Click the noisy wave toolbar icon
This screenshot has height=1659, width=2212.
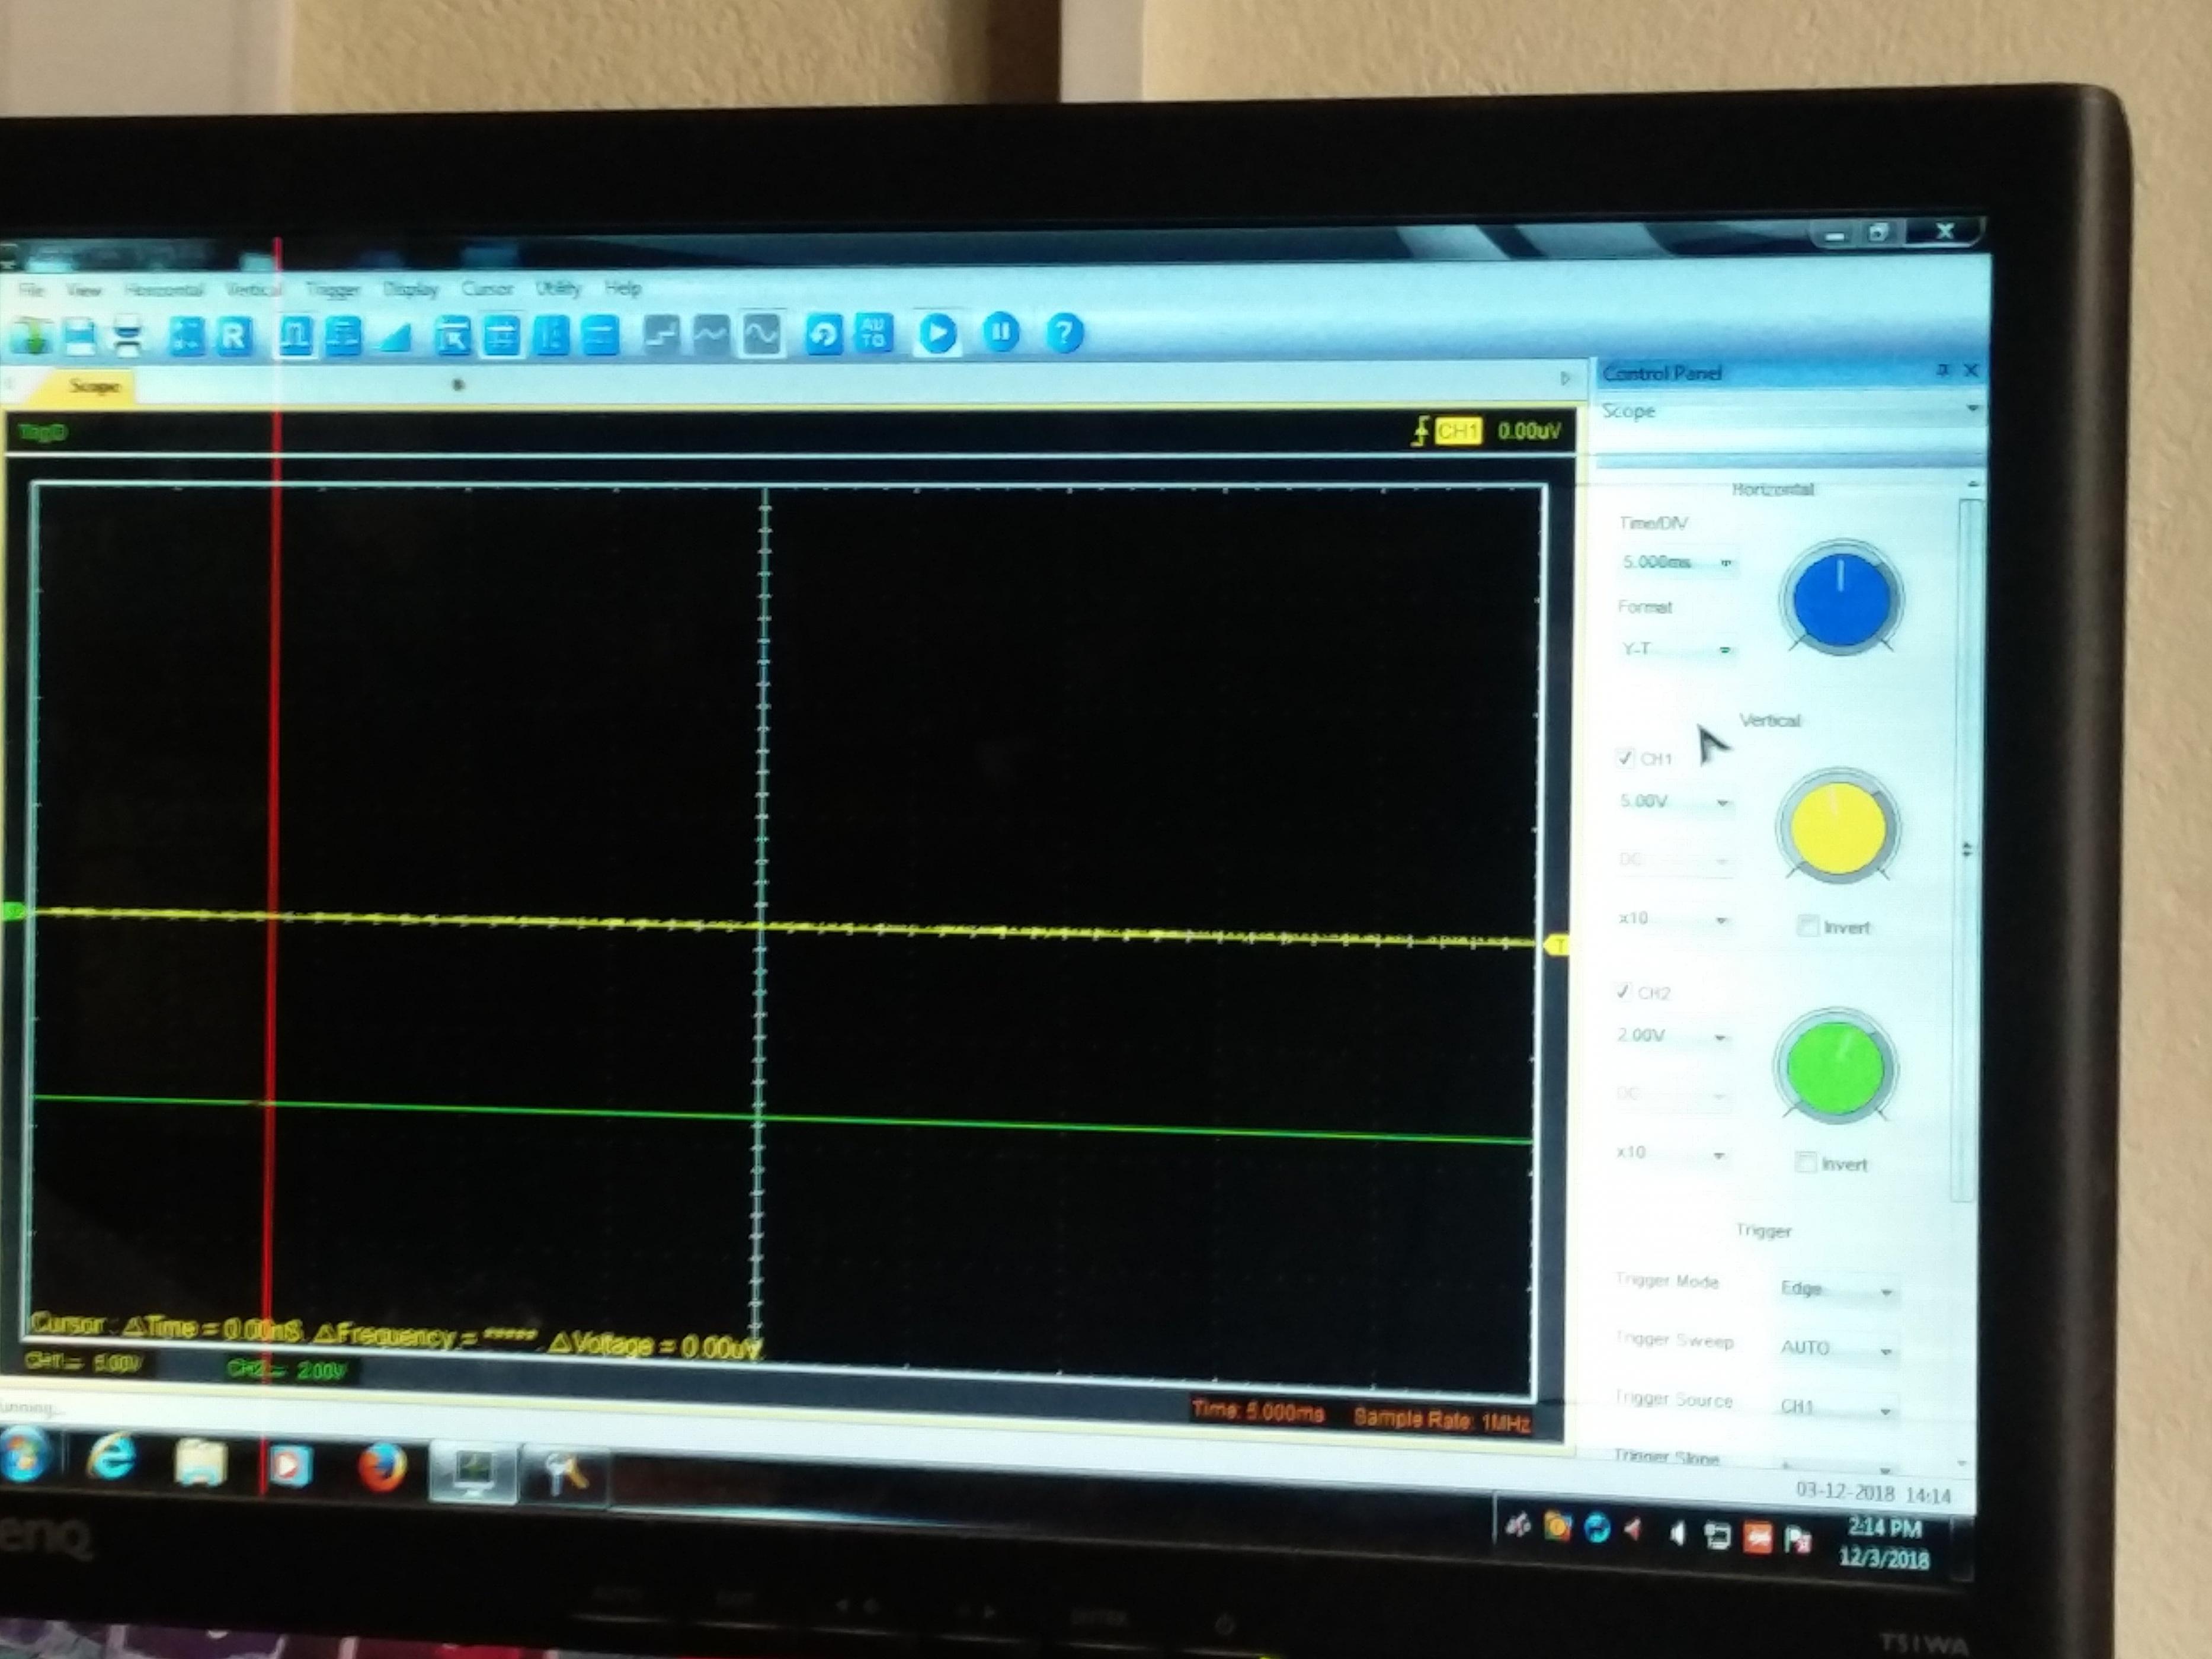[710, 334]
